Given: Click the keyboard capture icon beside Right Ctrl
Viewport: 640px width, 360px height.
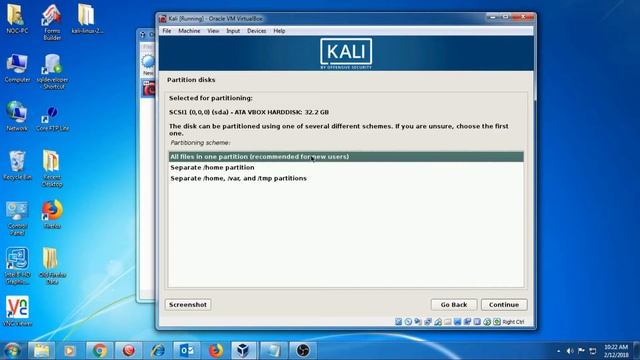Looking at the screenshot, I should 497,322.
